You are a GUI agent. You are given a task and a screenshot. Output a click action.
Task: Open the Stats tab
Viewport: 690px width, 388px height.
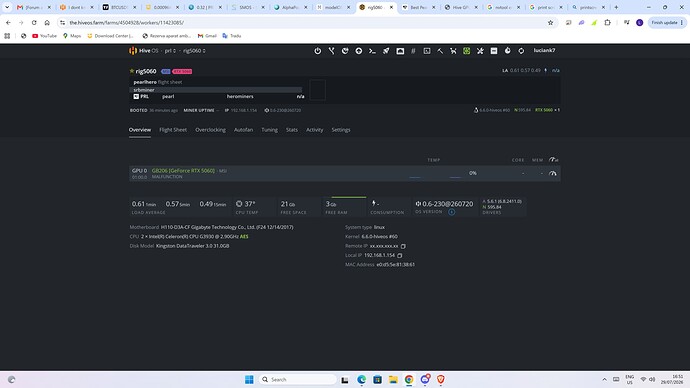click(292, 130)
